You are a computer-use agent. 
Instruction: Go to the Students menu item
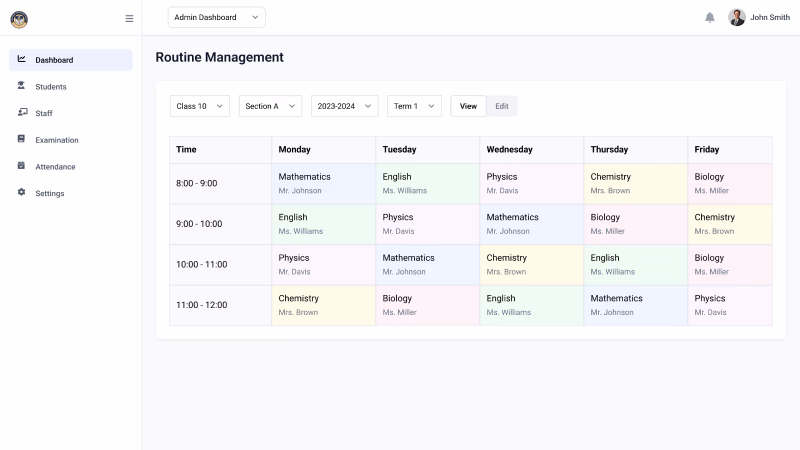click(71, 87)
